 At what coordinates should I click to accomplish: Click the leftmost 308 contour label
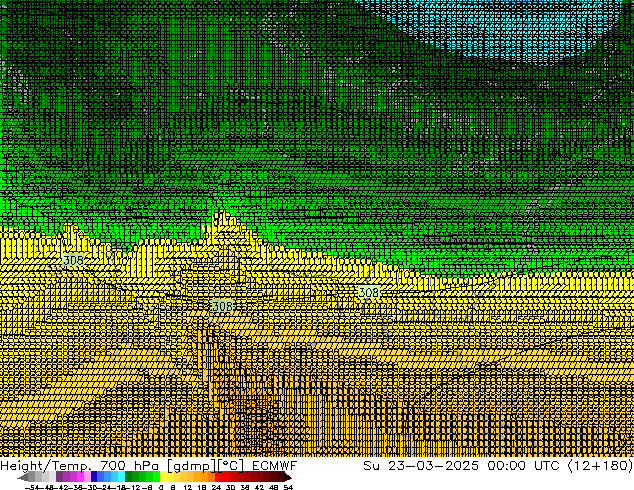[73, 260]
